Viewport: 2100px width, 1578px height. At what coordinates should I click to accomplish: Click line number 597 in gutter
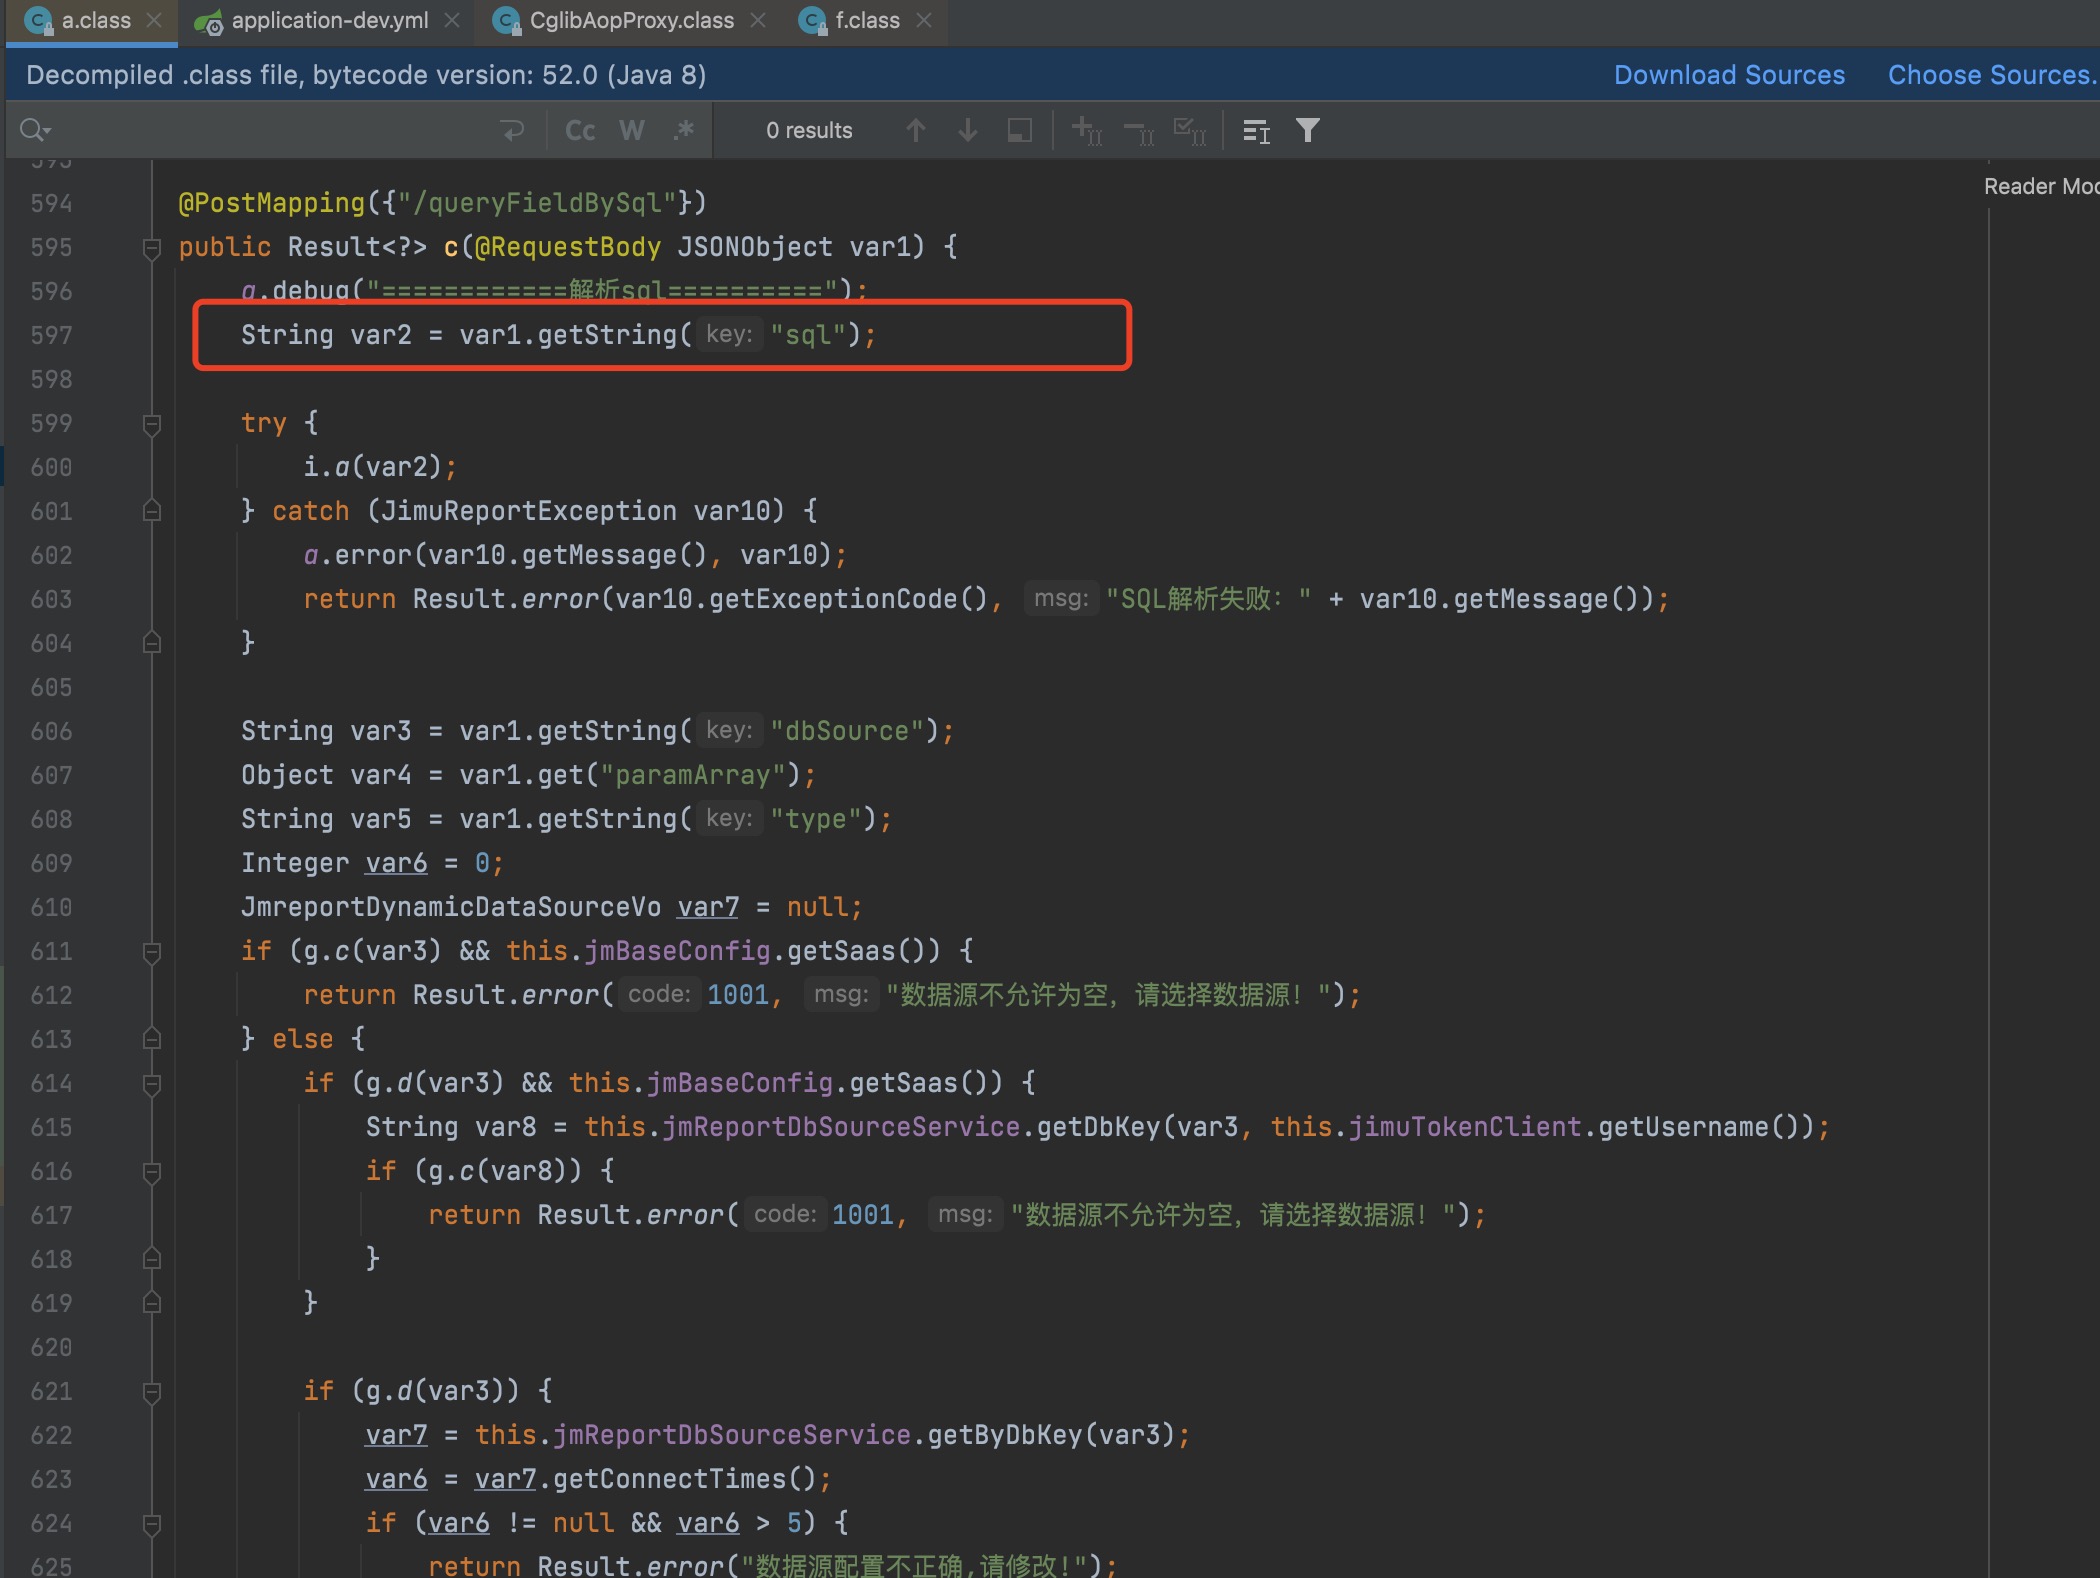[51, 335]
